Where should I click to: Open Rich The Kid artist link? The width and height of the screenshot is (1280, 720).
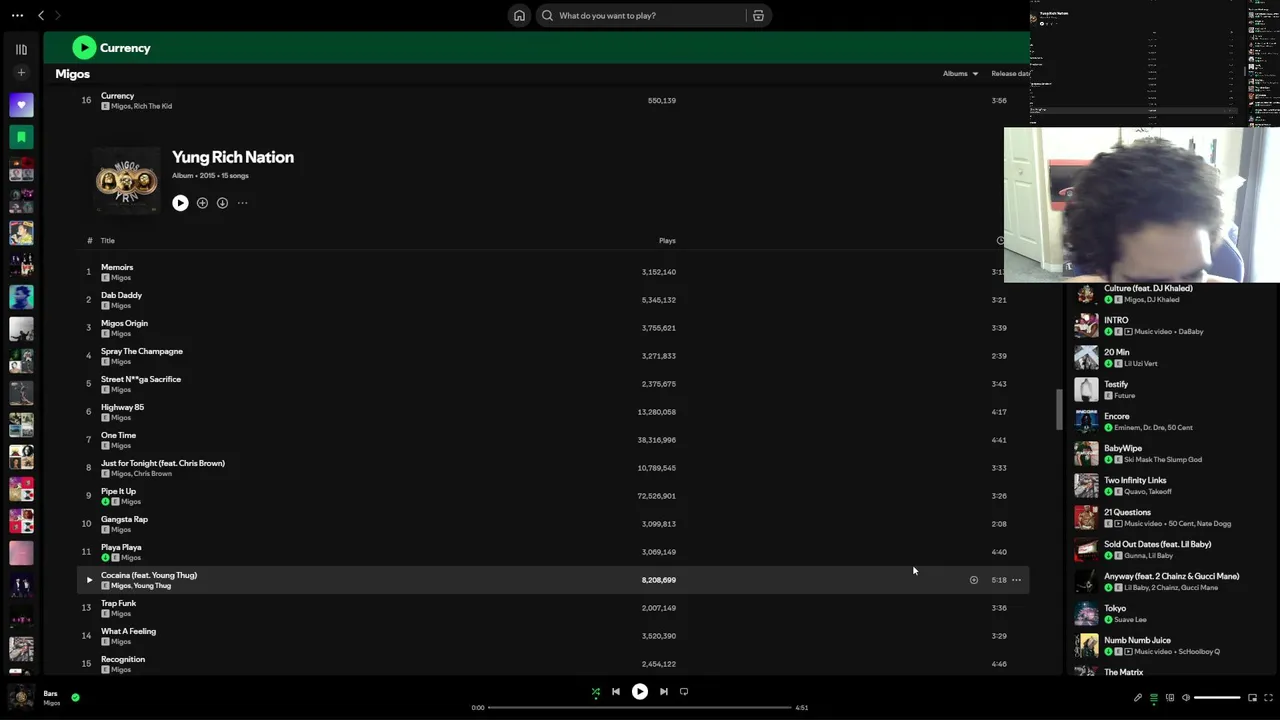click(153, 106)
